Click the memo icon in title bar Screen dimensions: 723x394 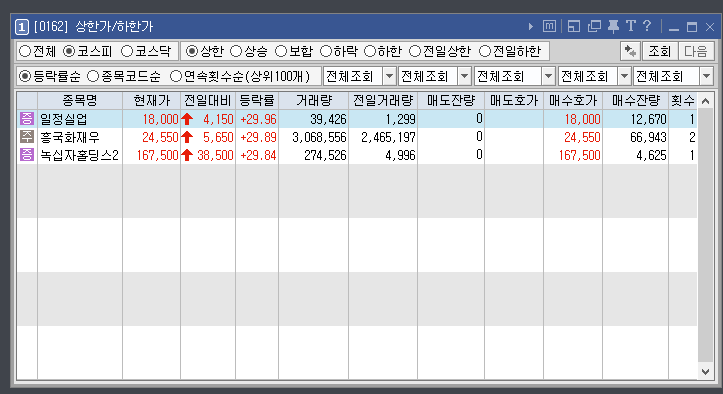tap(549, 26)
